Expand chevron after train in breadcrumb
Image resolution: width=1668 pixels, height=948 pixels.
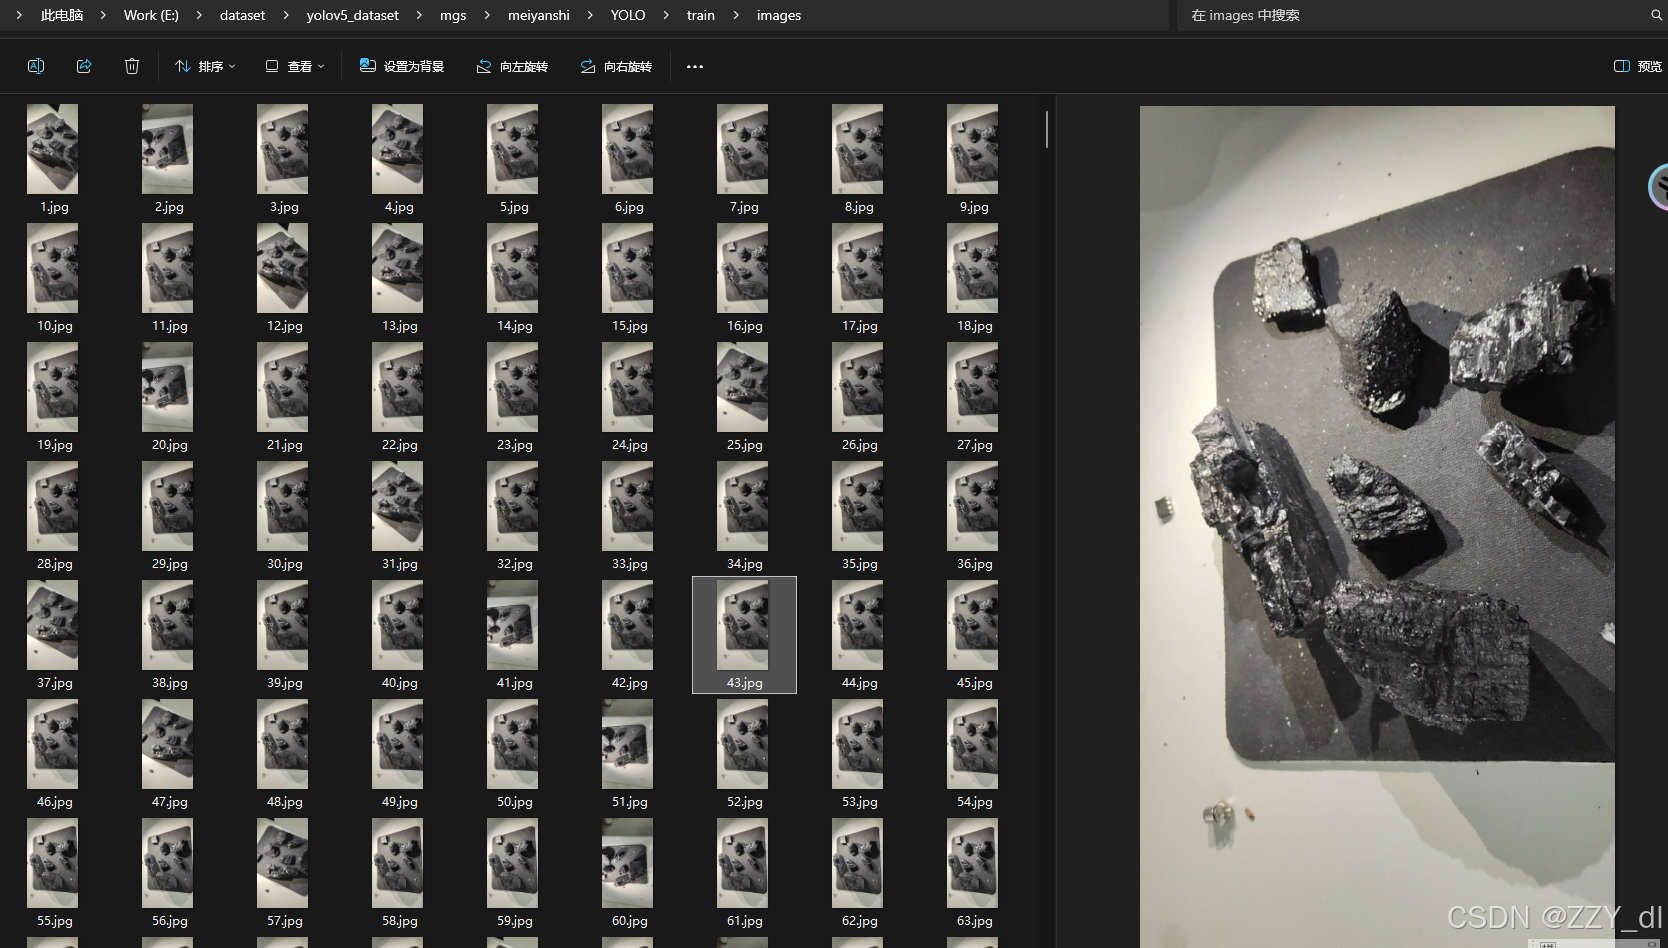(736, 15)
